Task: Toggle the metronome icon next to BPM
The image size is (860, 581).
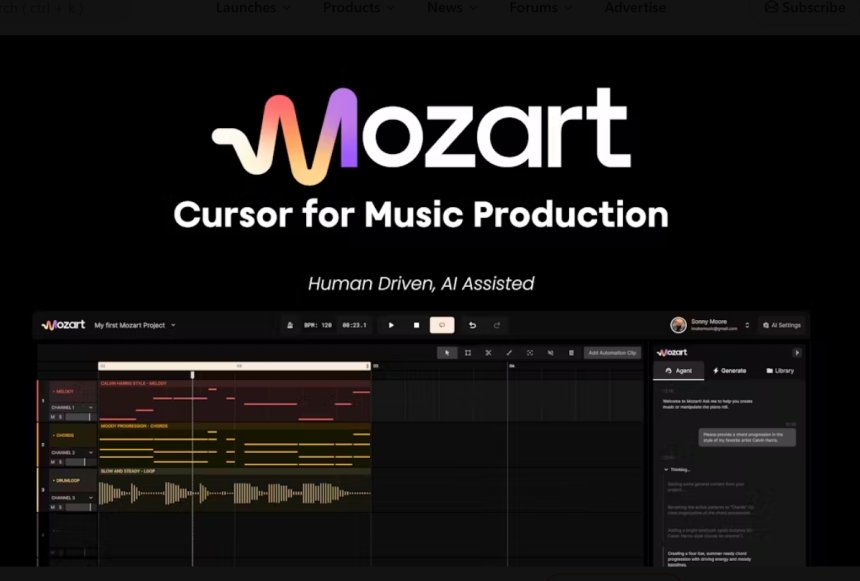Action: 290,325
